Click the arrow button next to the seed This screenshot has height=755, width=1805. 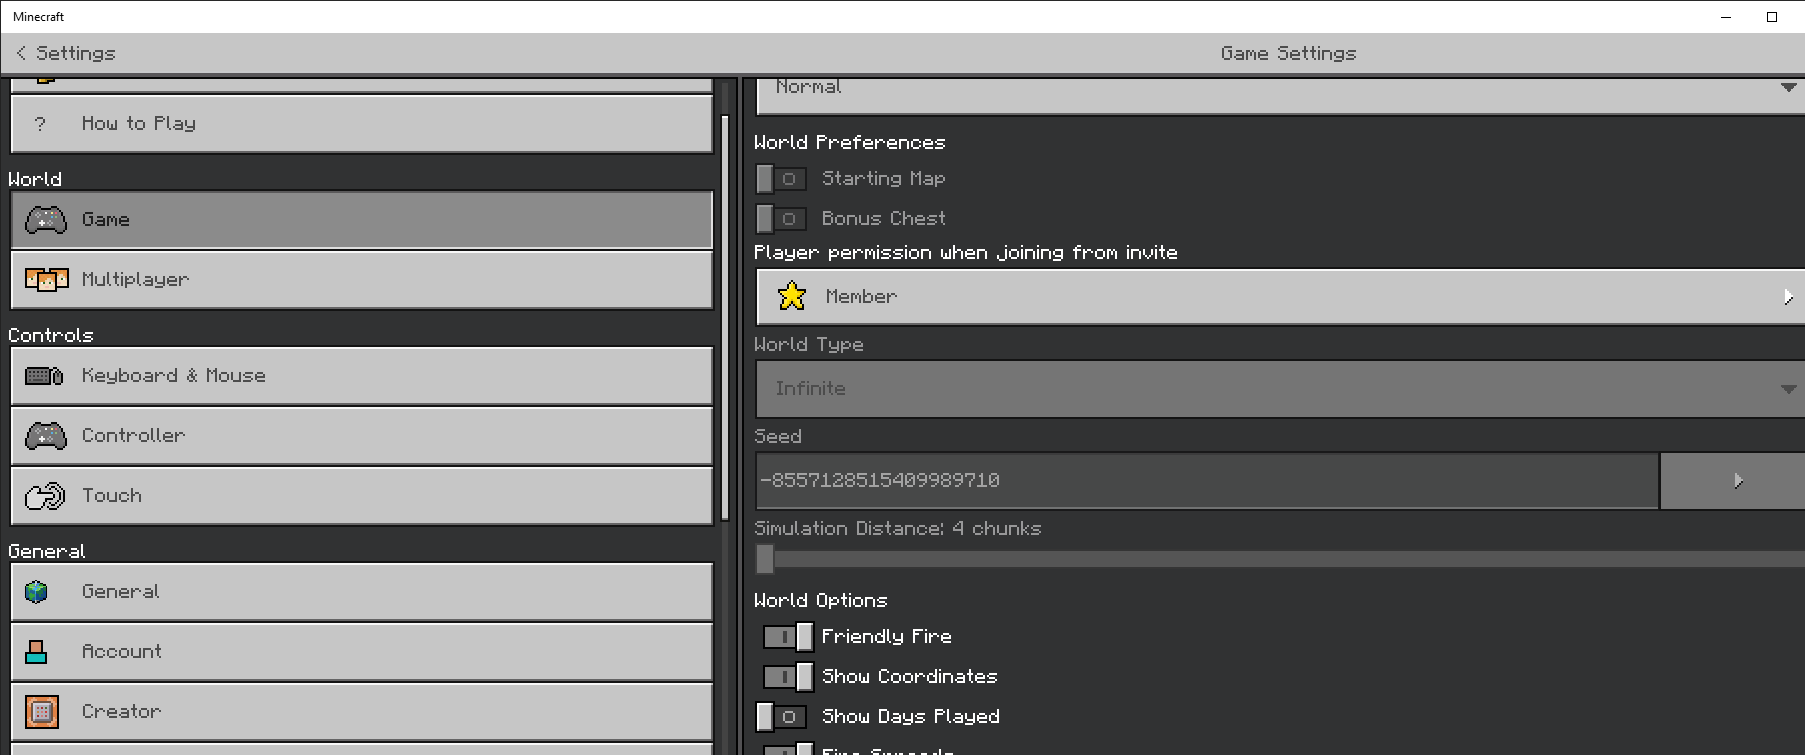tap(1733, 481)
